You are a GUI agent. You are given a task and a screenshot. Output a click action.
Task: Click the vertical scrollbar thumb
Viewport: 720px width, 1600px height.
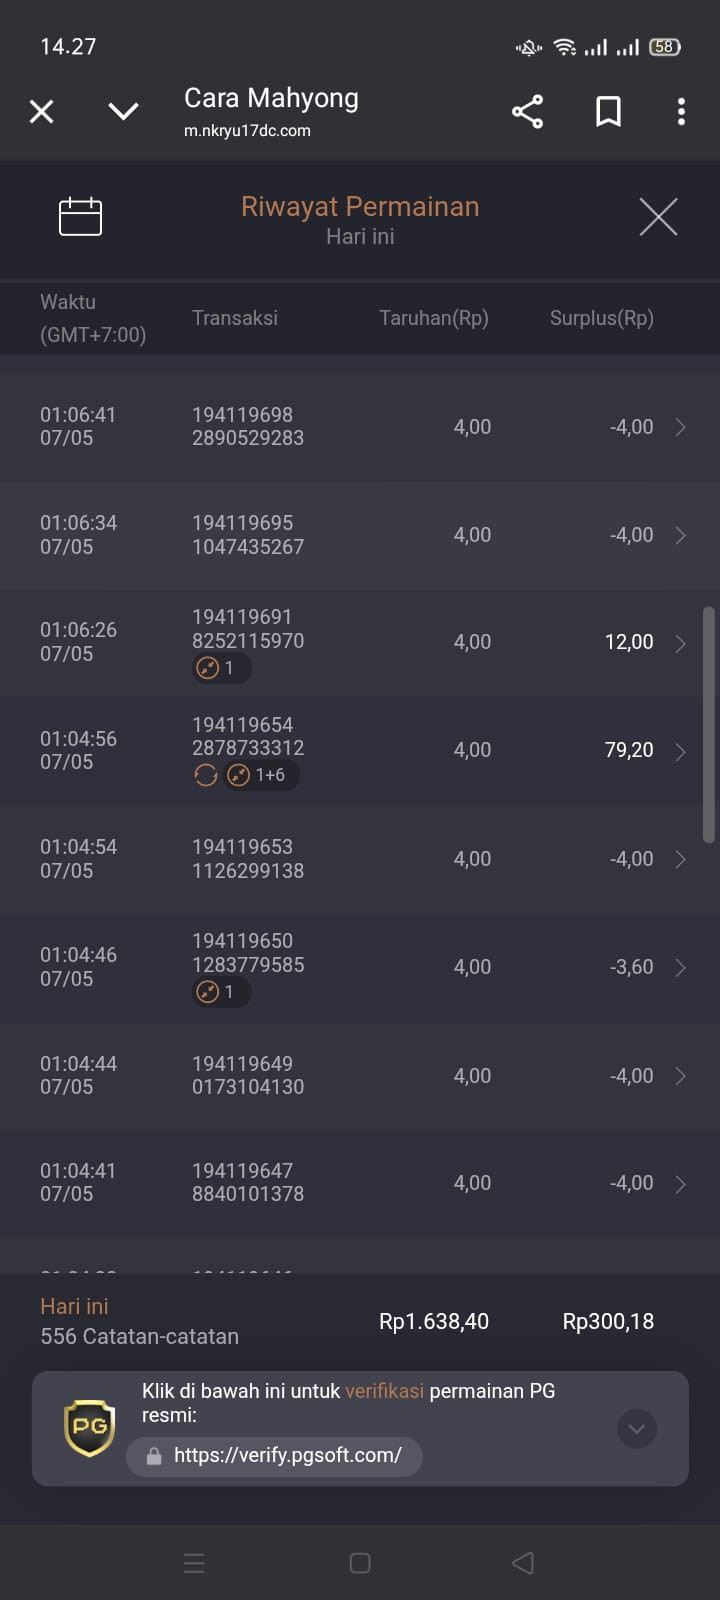(x=709, y=725)
